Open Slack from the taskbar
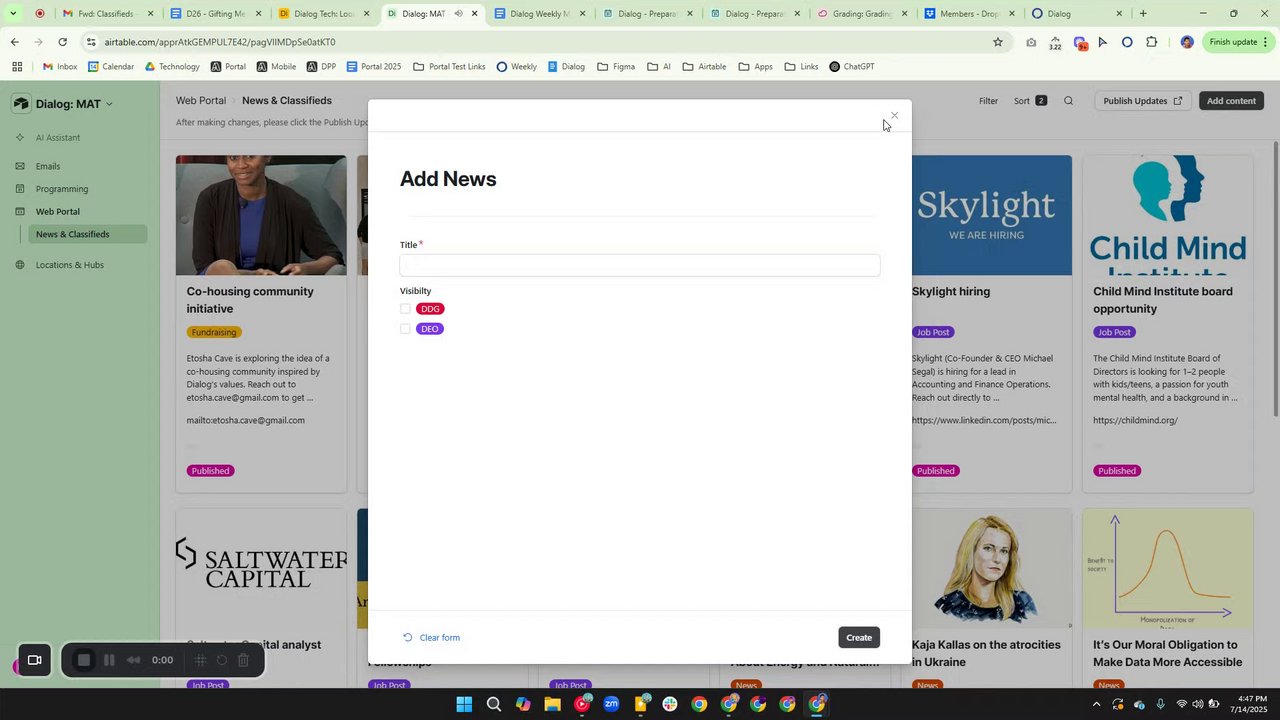This screenshot has height=720, width=1280. pyautogui.click(x=669, y=704)
